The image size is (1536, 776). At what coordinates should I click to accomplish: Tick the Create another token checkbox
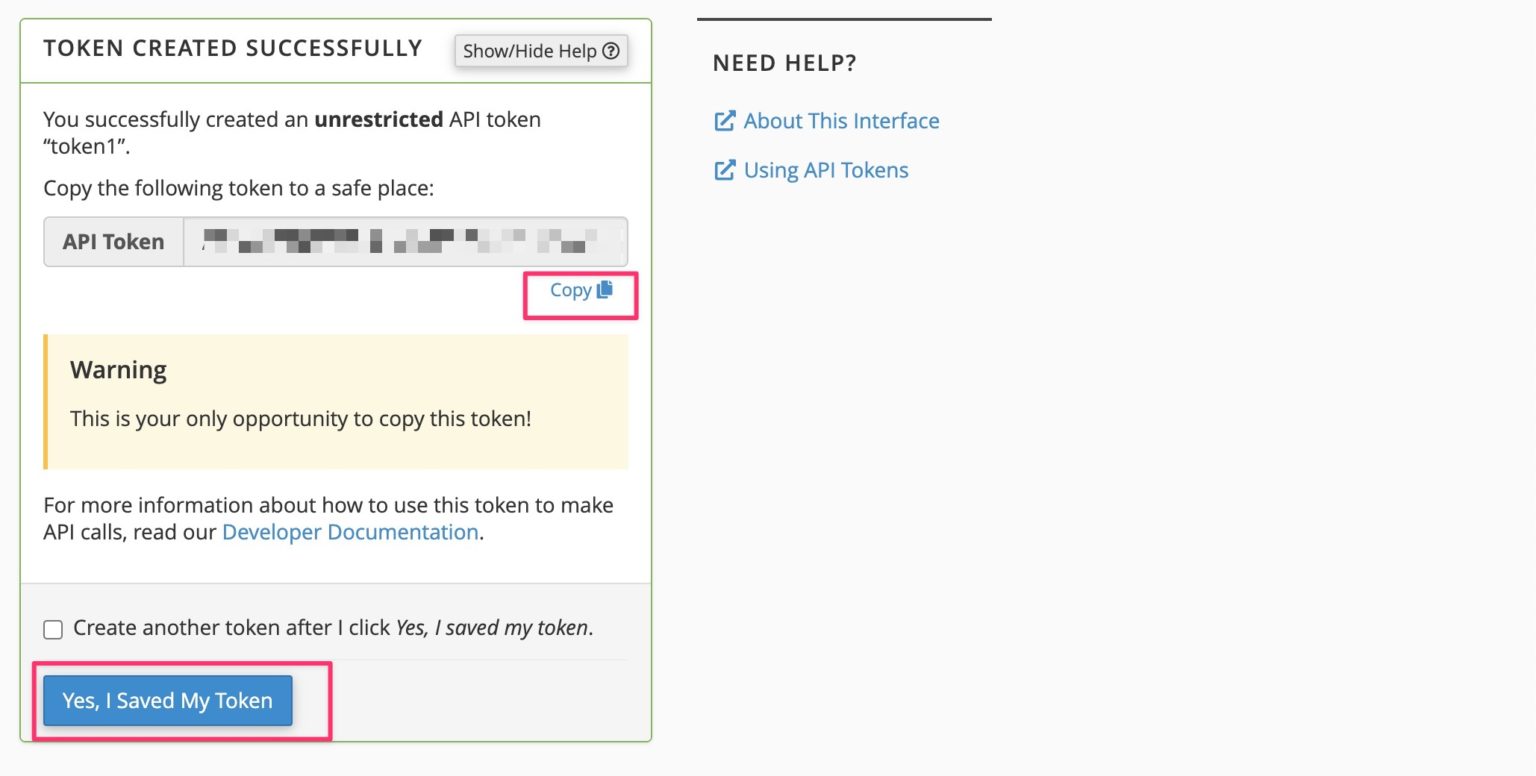pos(53,629)
